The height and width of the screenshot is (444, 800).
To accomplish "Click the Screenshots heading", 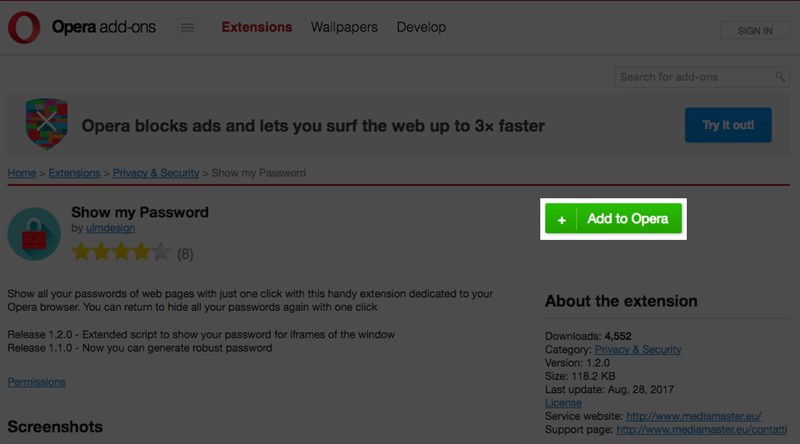I will 55,427.
